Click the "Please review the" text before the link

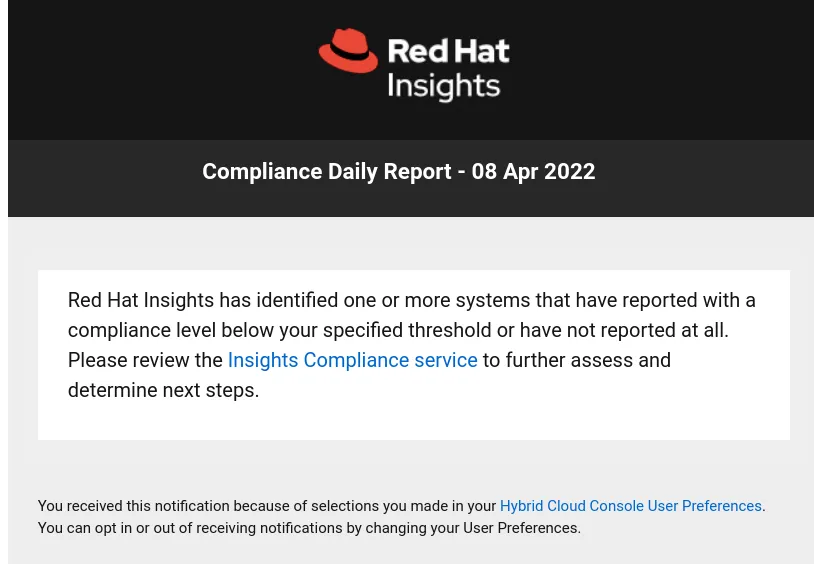coord(145,360)
